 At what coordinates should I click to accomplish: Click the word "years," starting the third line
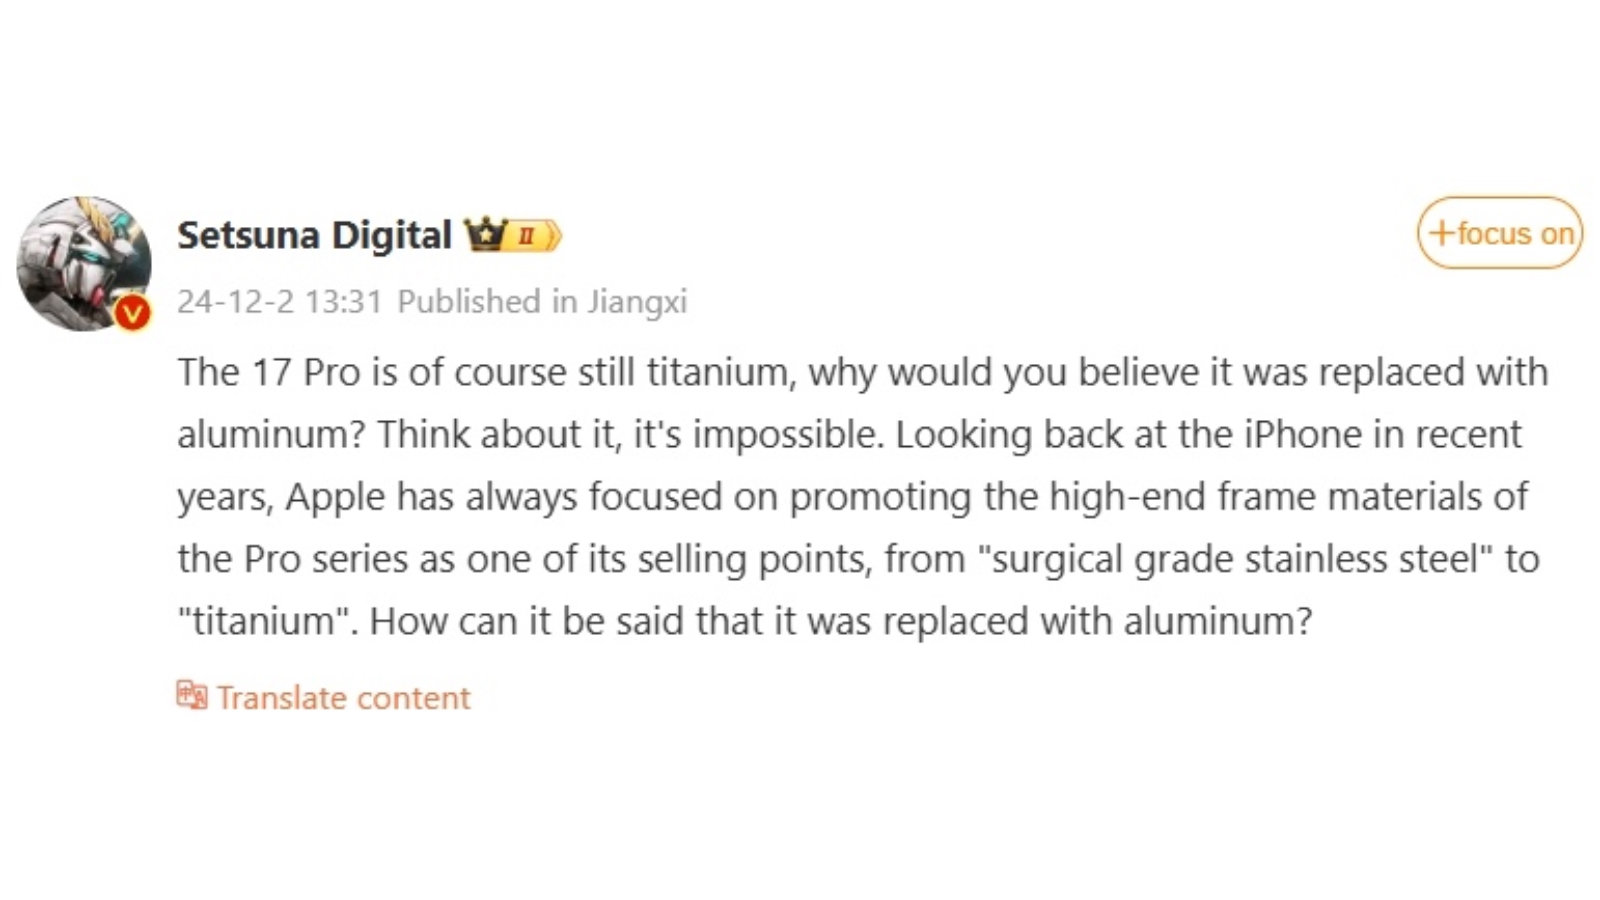(x=225, y=497)
